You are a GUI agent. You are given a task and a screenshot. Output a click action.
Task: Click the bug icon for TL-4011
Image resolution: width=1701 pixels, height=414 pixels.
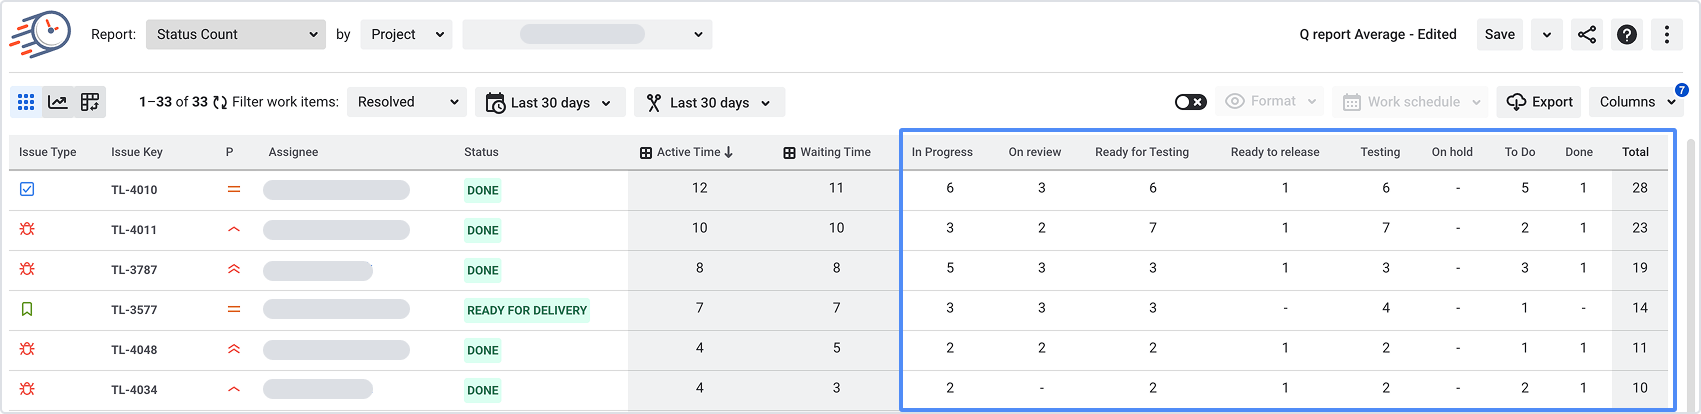(x=27, y=229)
